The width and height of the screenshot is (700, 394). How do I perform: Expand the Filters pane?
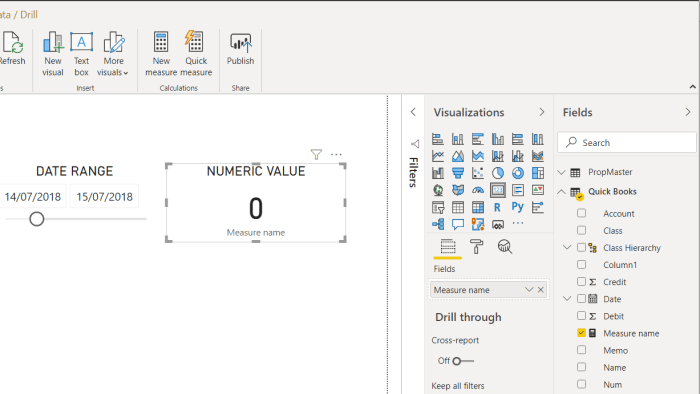pos(413,112)
